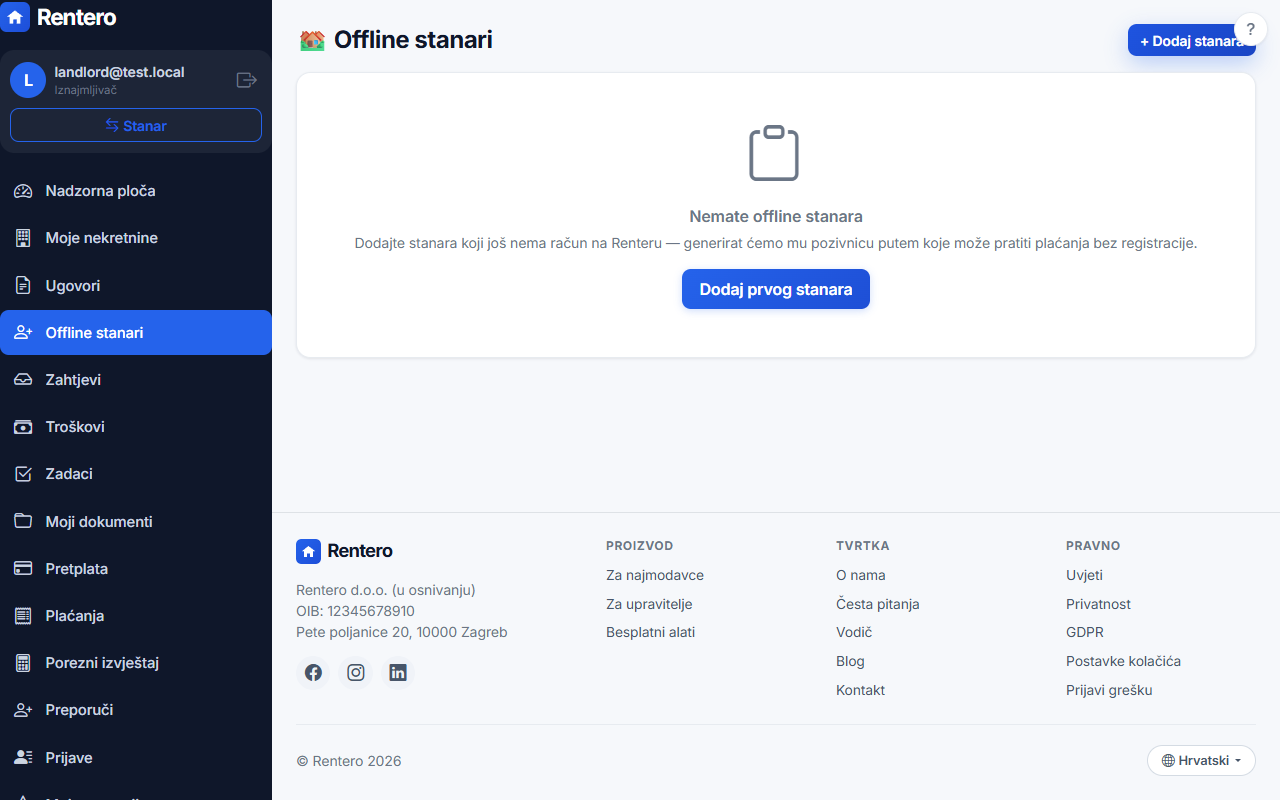Click the Nemate offline stanara heading
The width and height of the screenshot is (1280, 800).
(x=776, y=216)
